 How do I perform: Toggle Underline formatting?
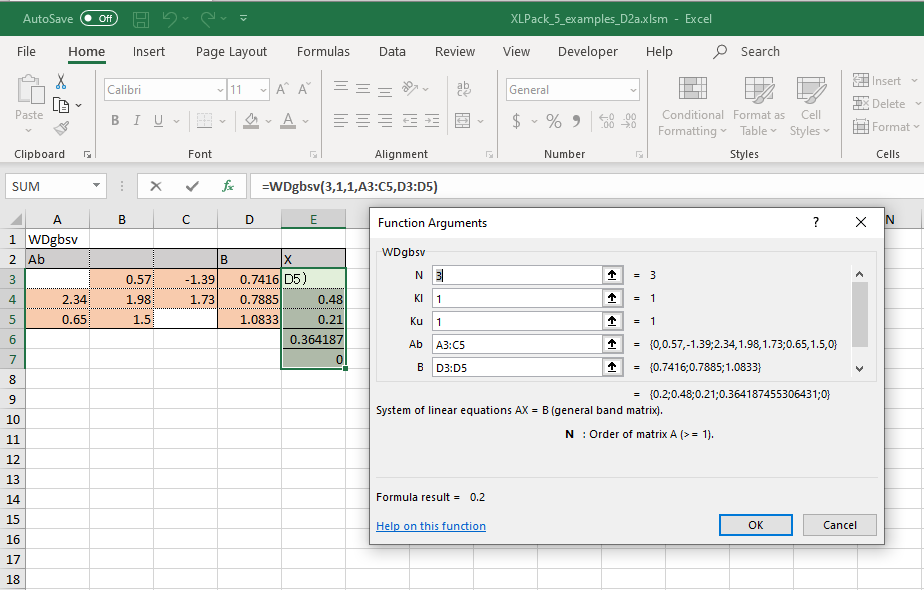[x=159, y=121]
